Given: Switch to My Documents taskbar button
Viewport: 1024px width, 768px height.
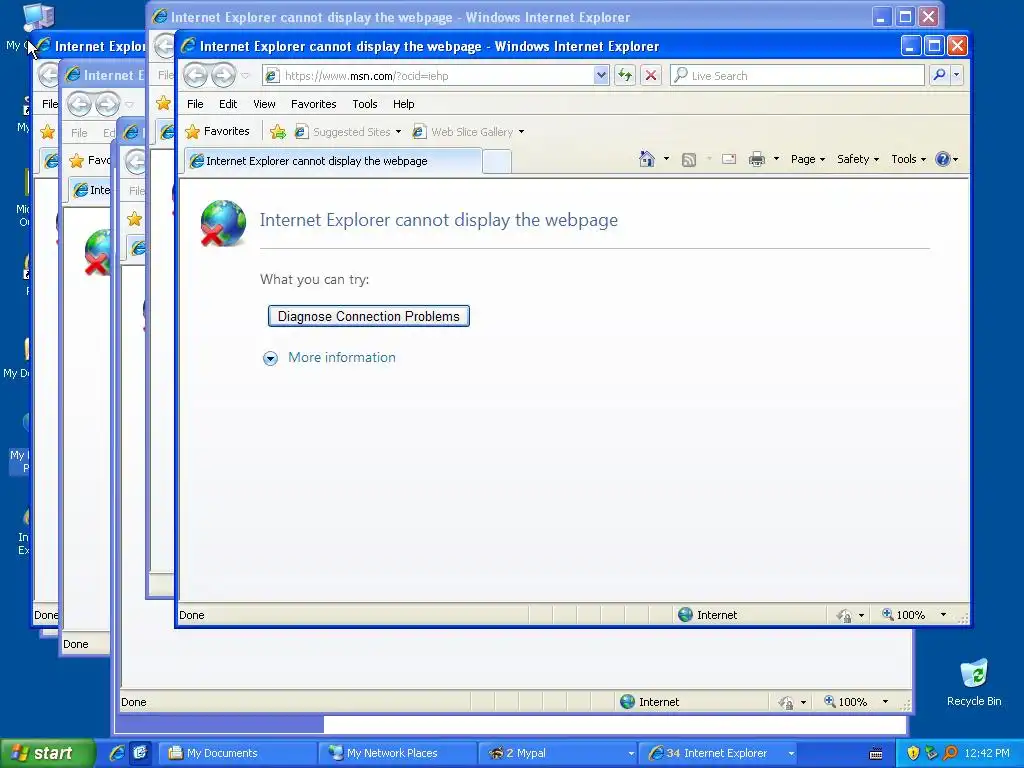Looking at the screenshot, I should coord(238,753).
